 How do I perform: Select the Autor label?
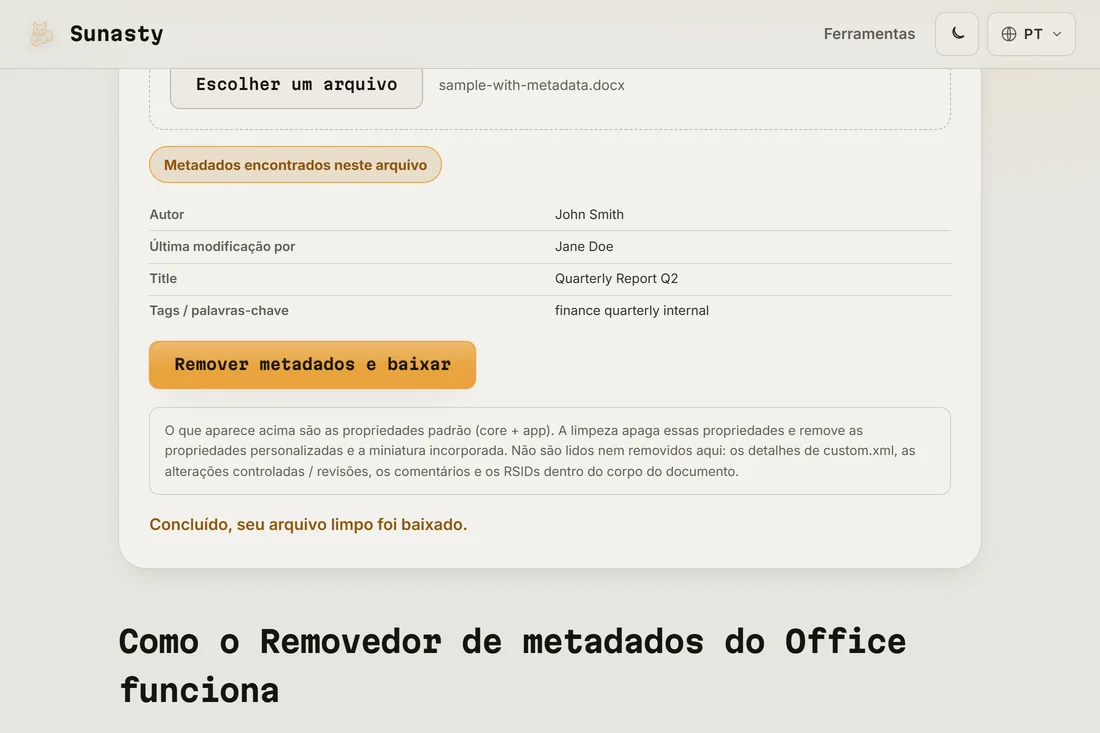(x=167, y=215)
